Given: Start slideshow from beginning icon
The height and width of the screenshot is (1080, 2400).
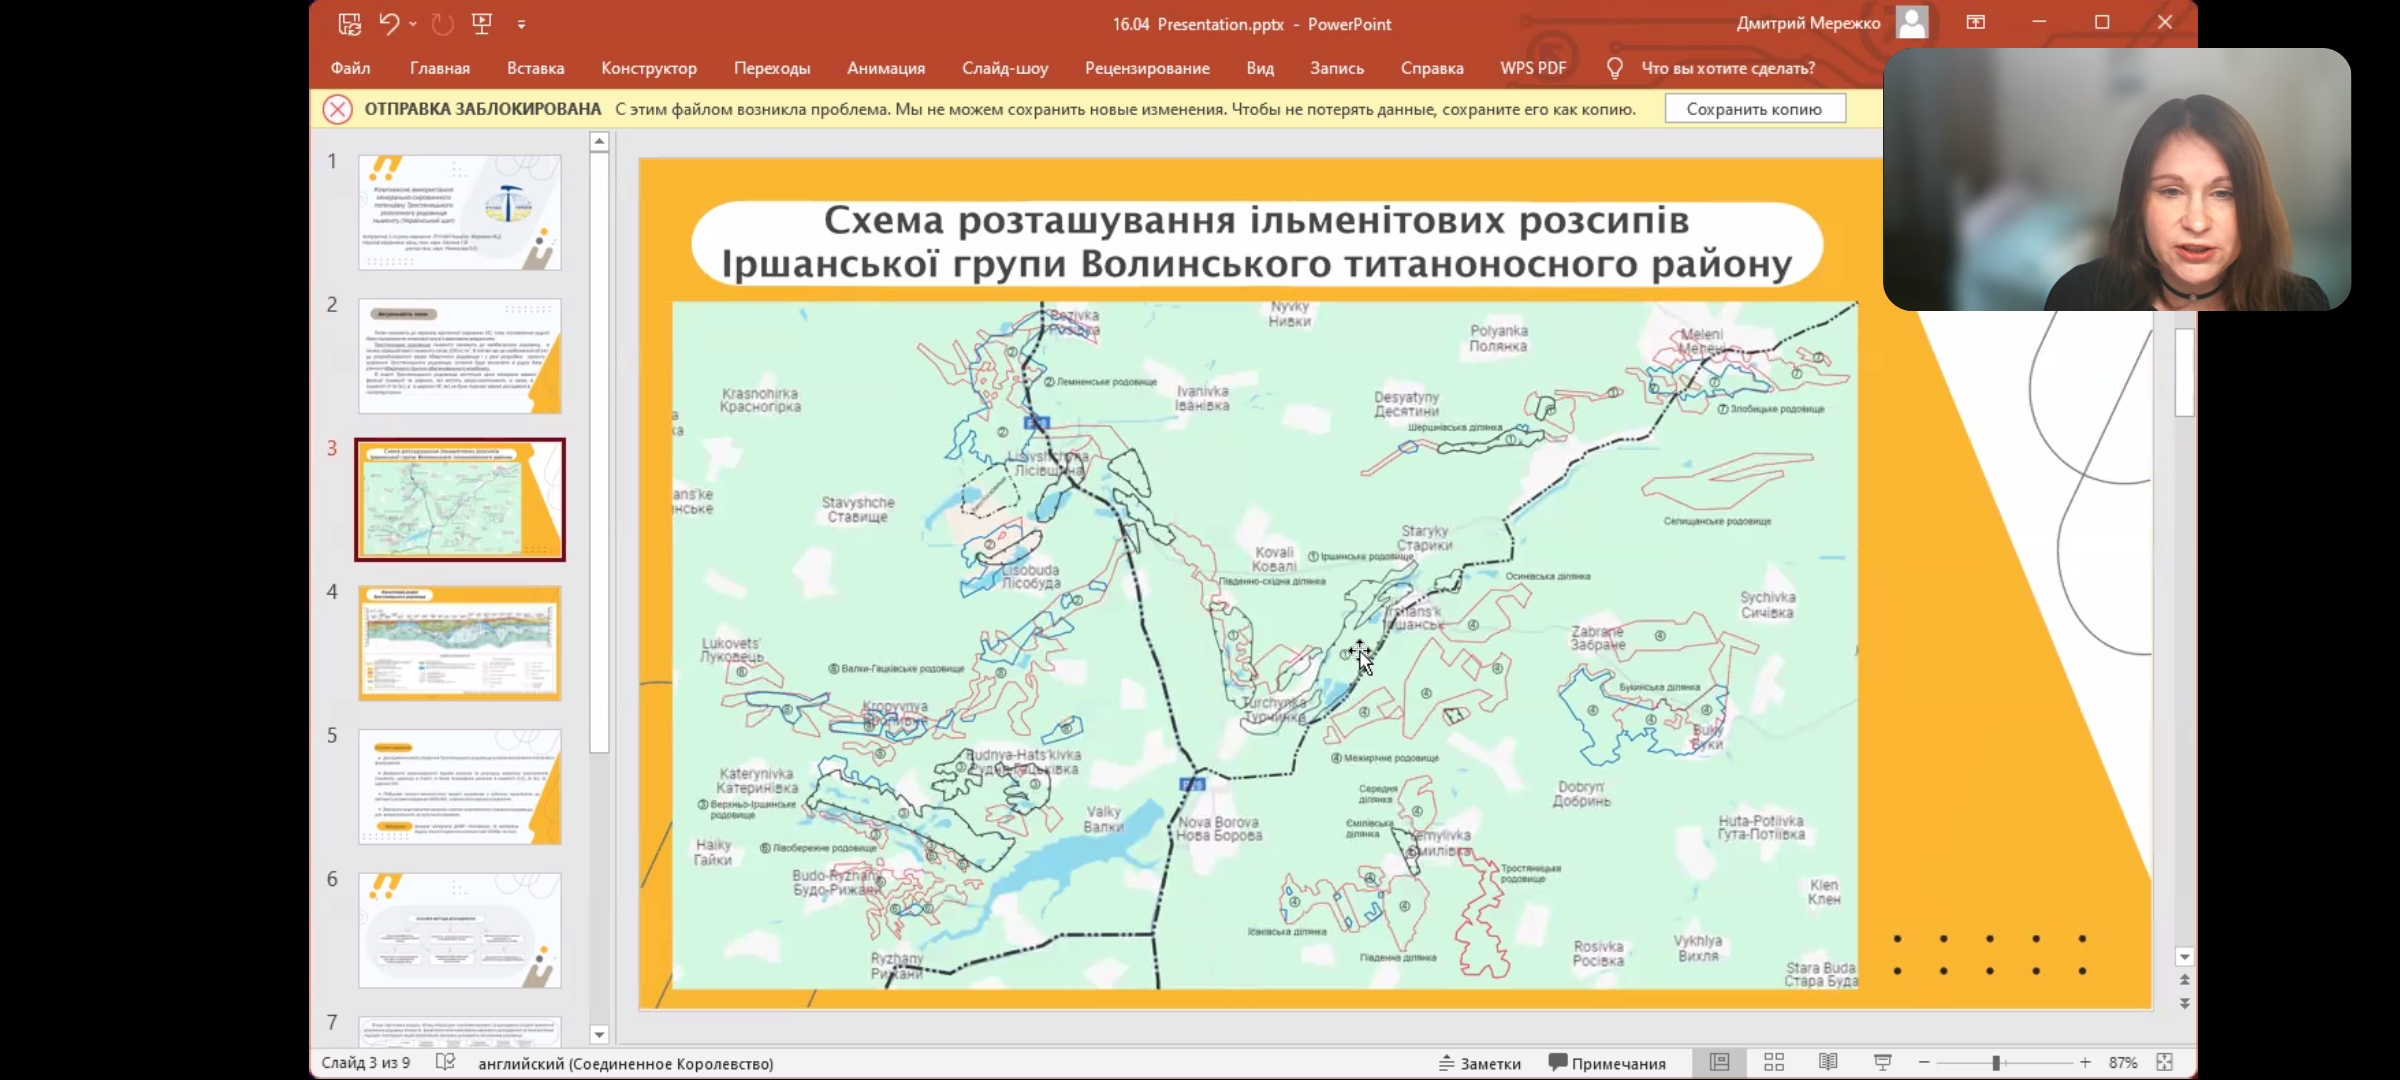Looking at the screenshot, I should point(482,24).
